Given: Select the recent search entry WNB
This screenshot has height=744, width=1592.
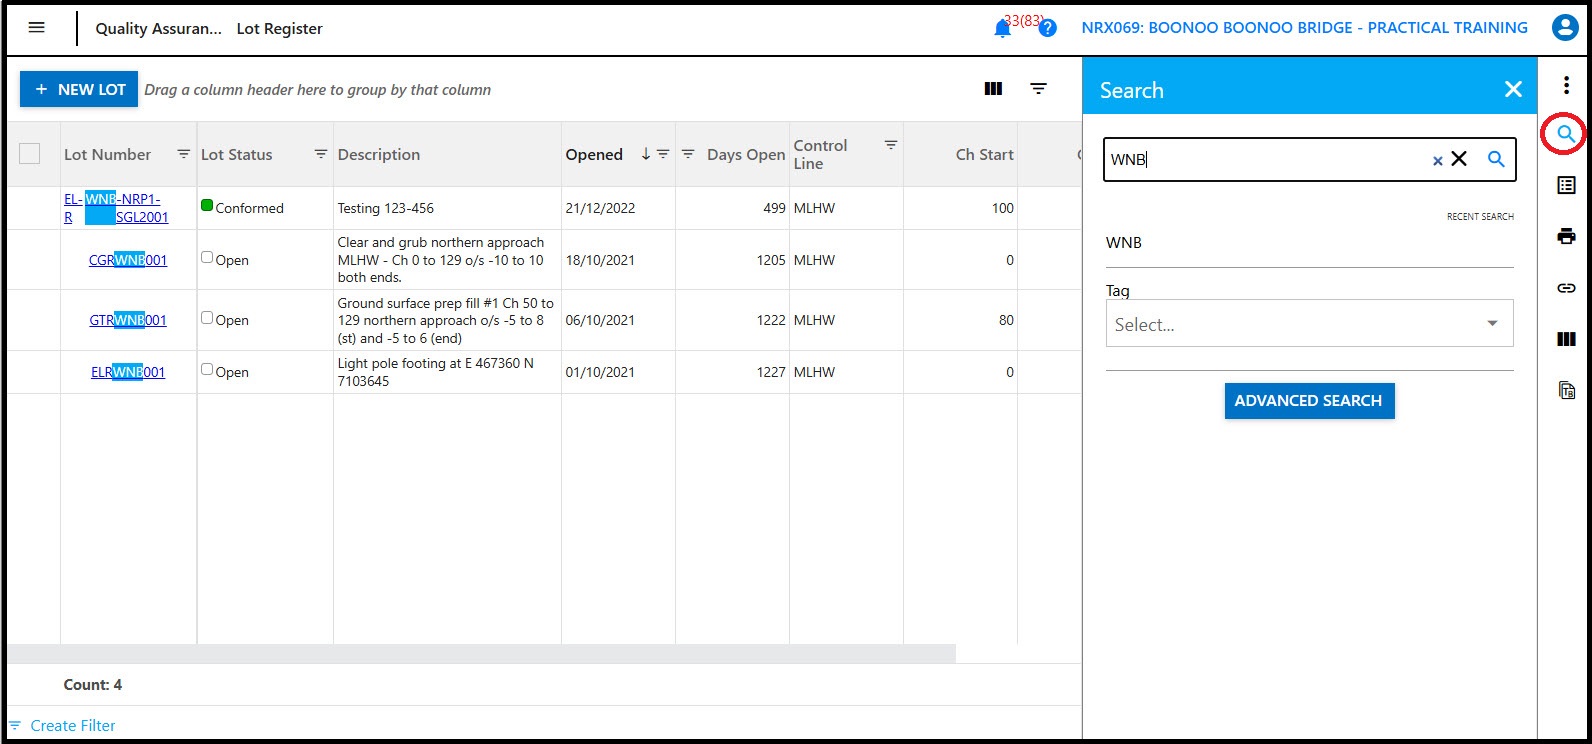Looking at the screenshot, I should click(x=1124, y=243).
